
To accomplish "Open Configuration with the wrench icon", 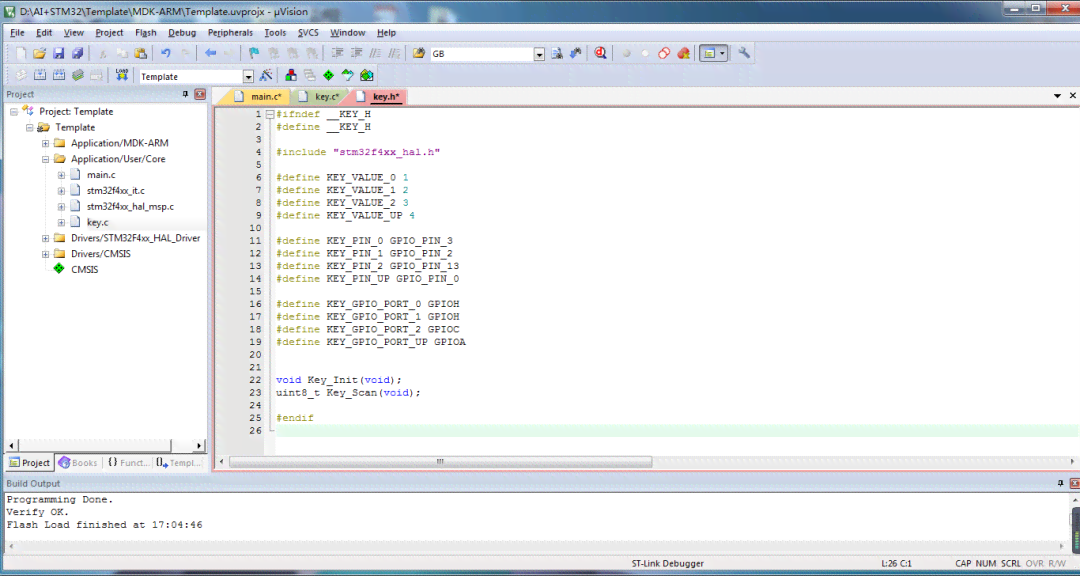I will [x=744, y=53].
